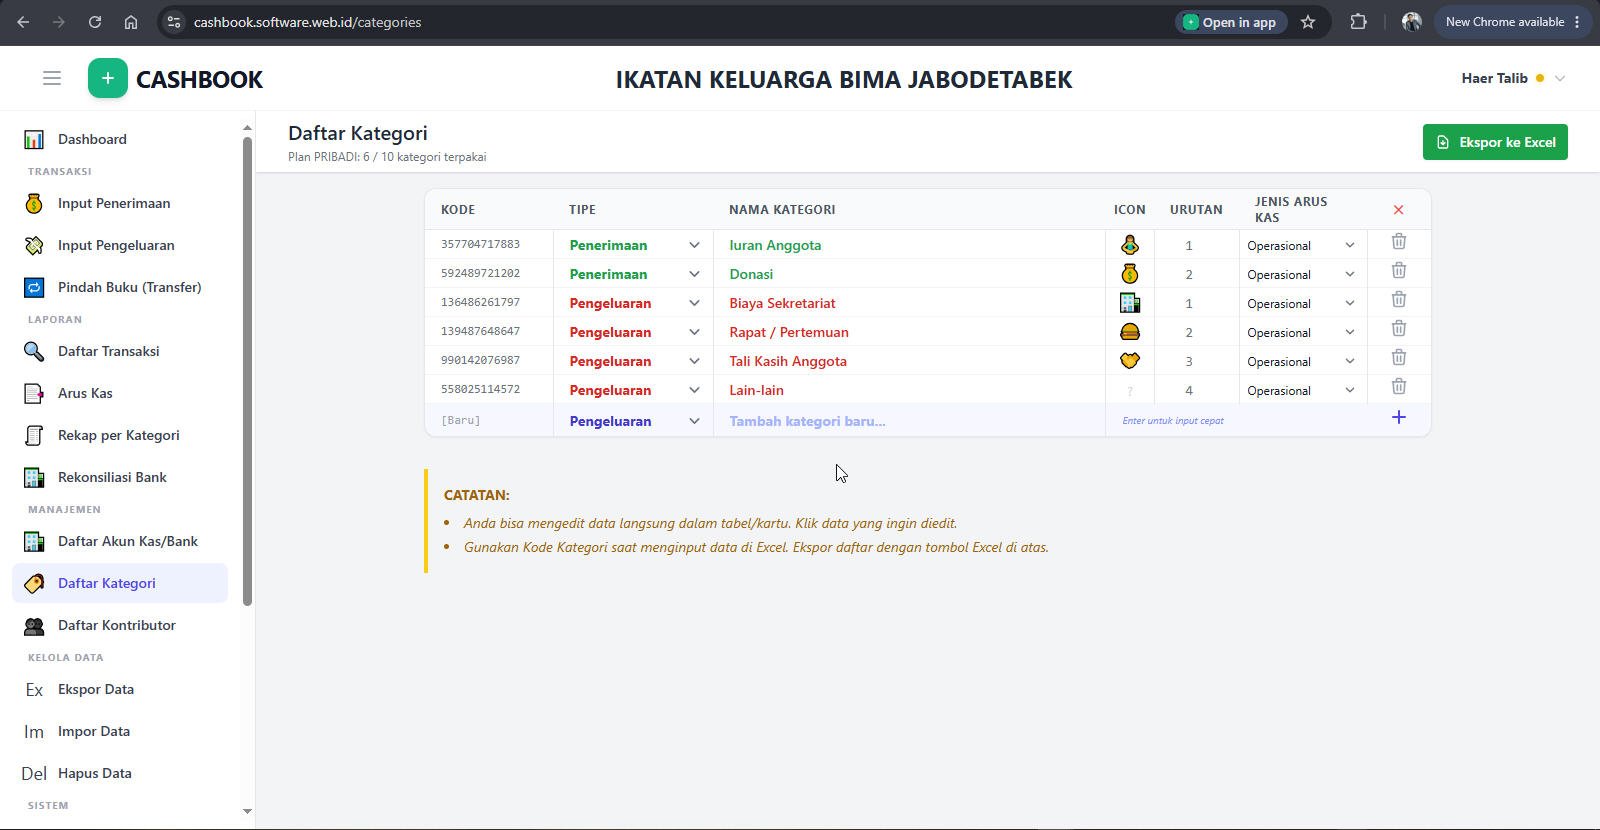
Task: Open Hapus Data page
Action: (120, 773)
